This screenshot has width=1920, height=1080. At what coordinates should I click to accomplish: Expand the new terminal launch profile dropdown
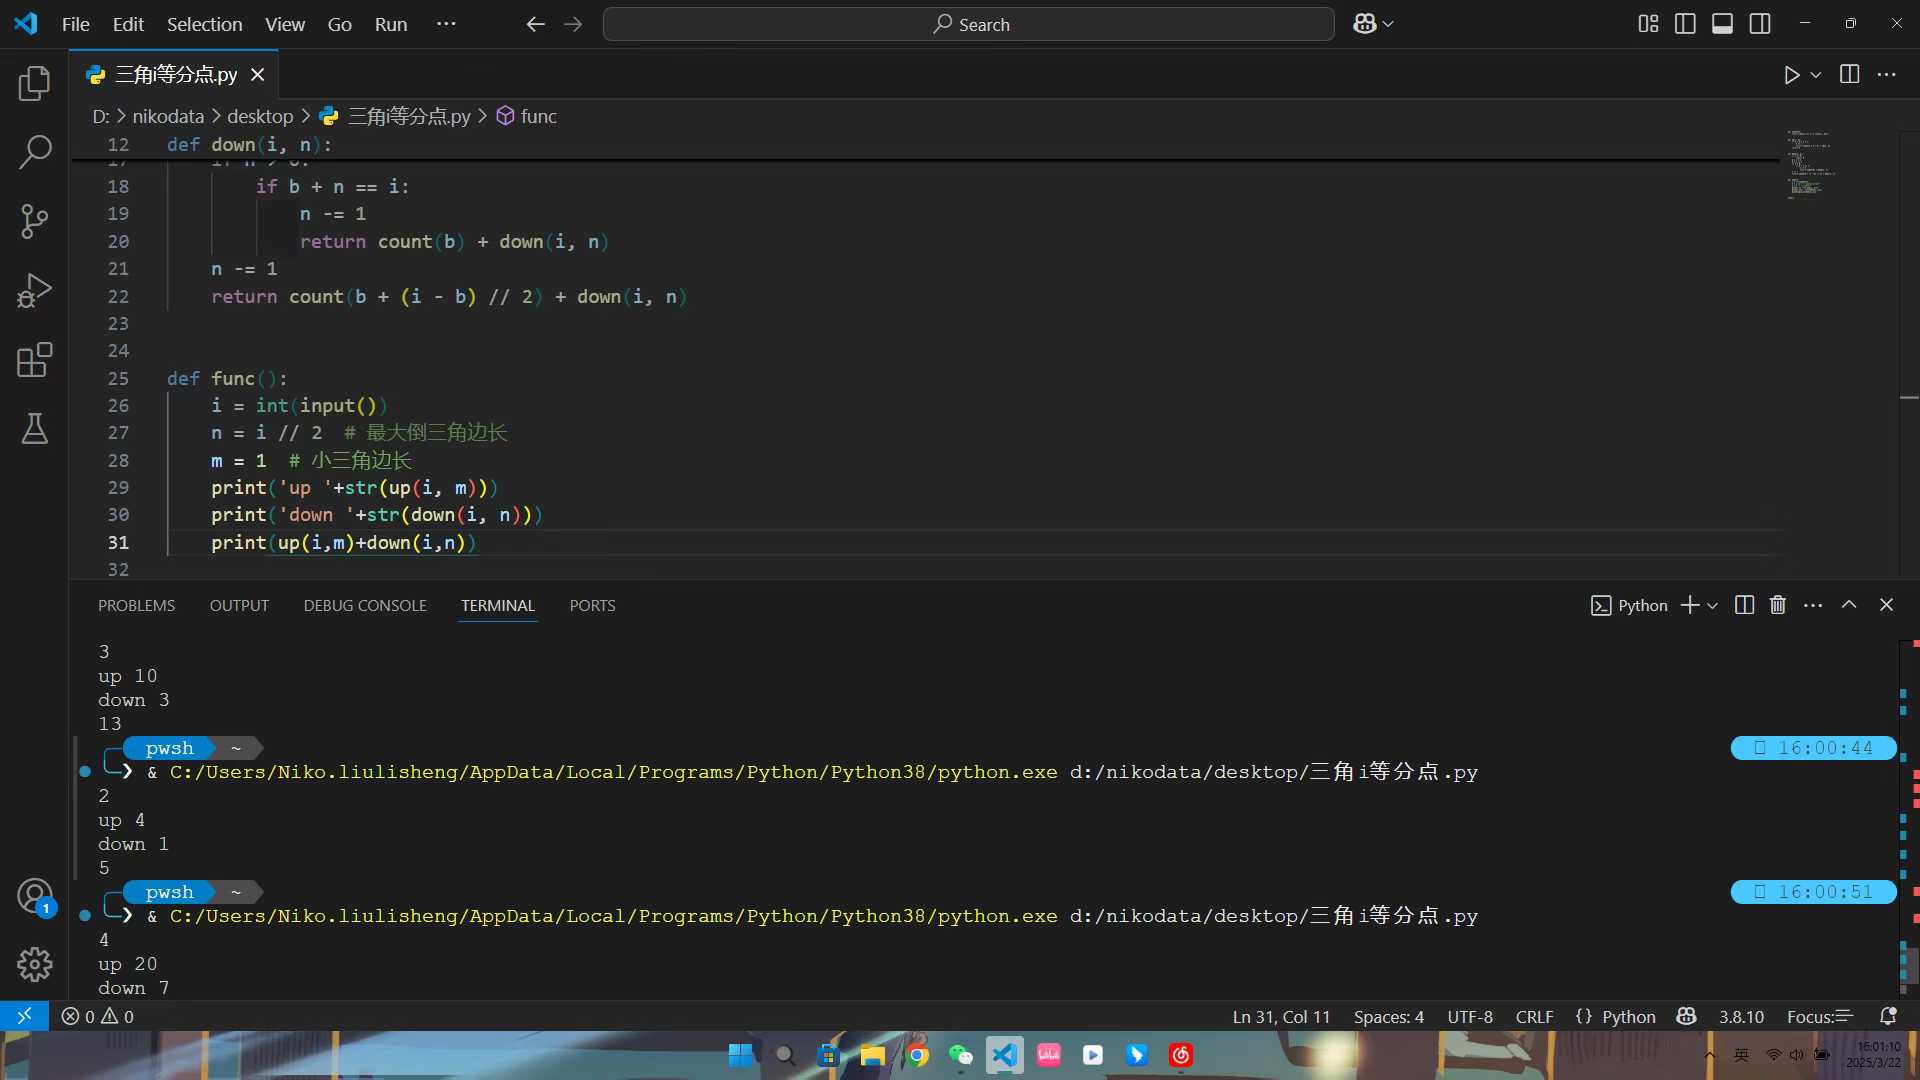pos(1712,606)
